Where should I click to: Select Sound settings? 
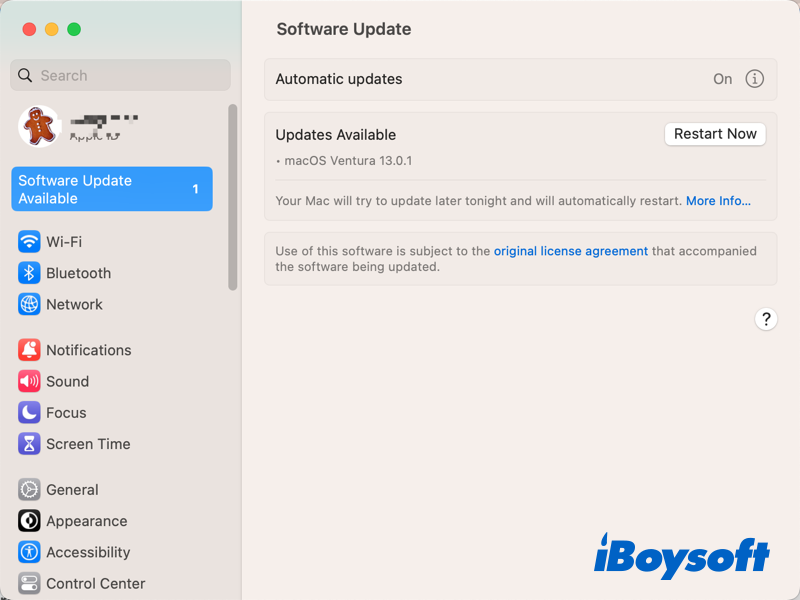(x=67, y=381)
